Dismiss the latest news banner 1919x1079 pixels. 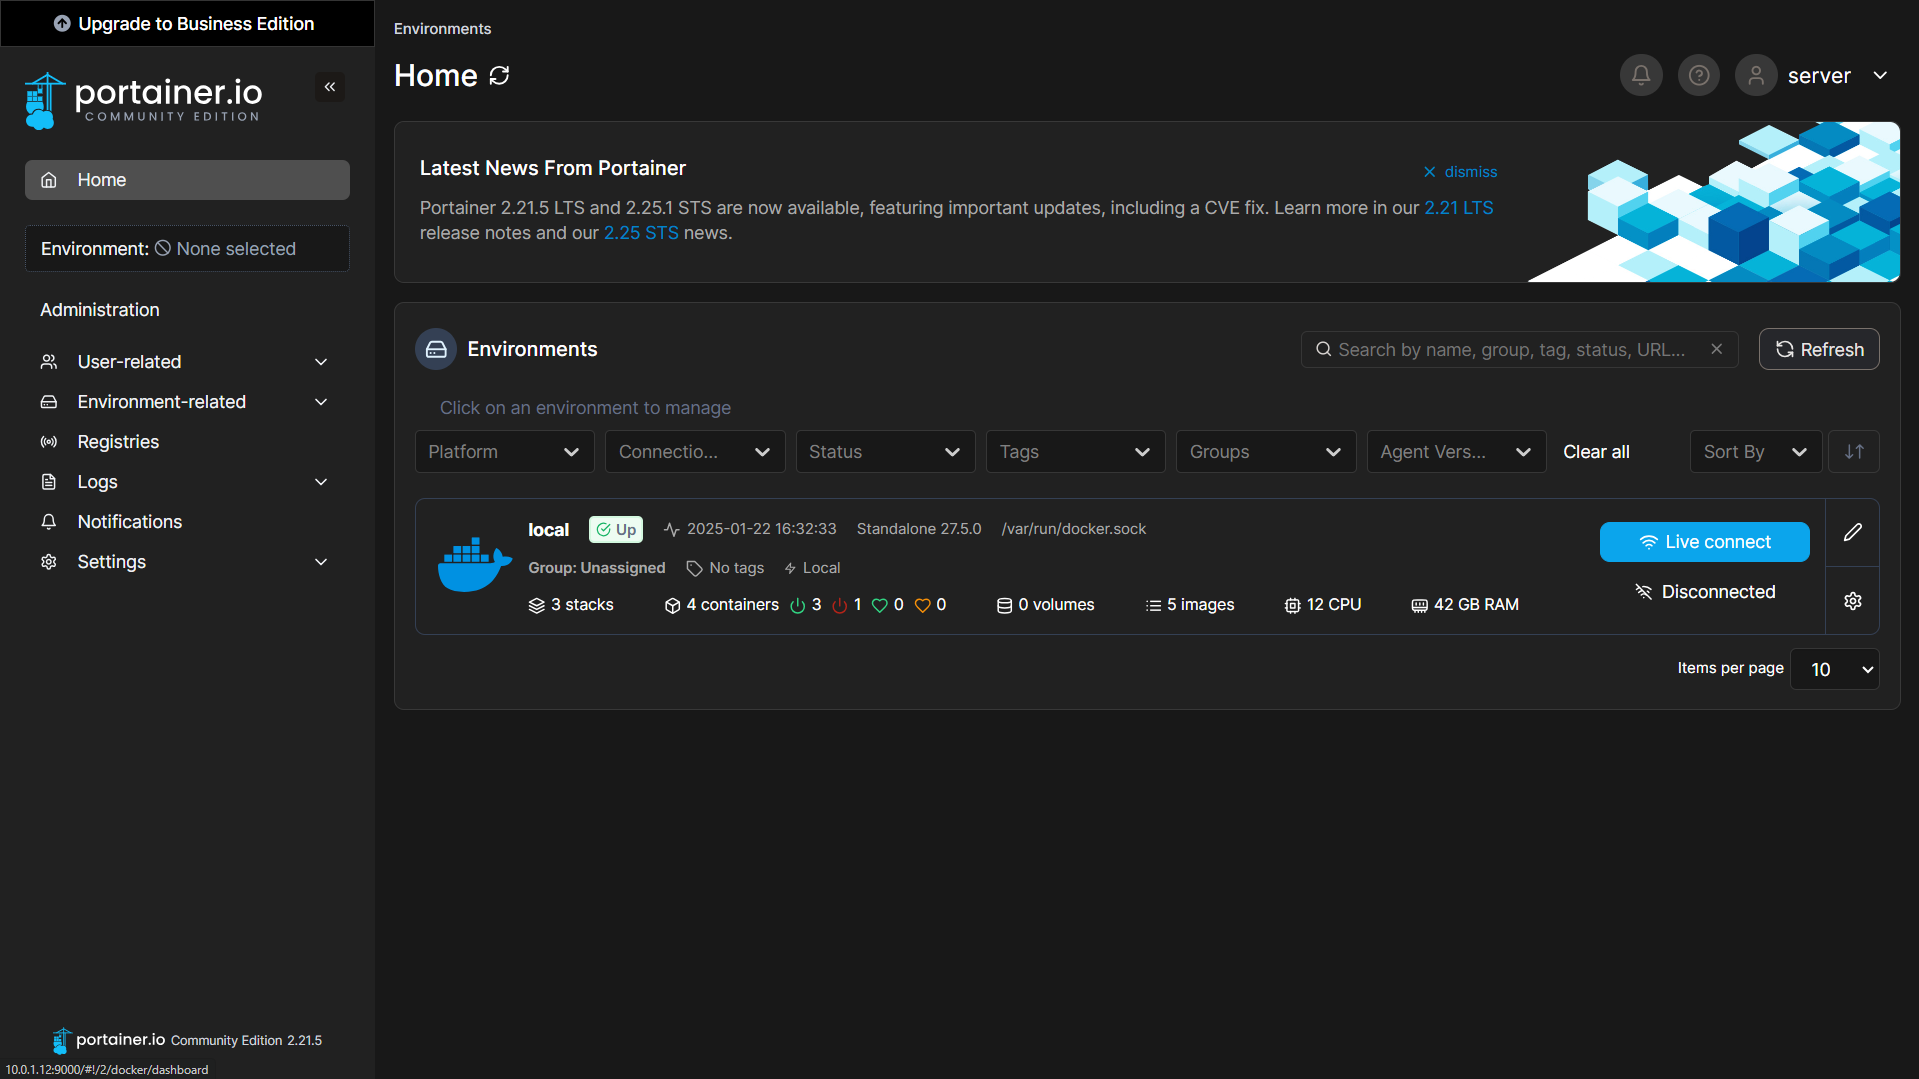[1460, 172]
